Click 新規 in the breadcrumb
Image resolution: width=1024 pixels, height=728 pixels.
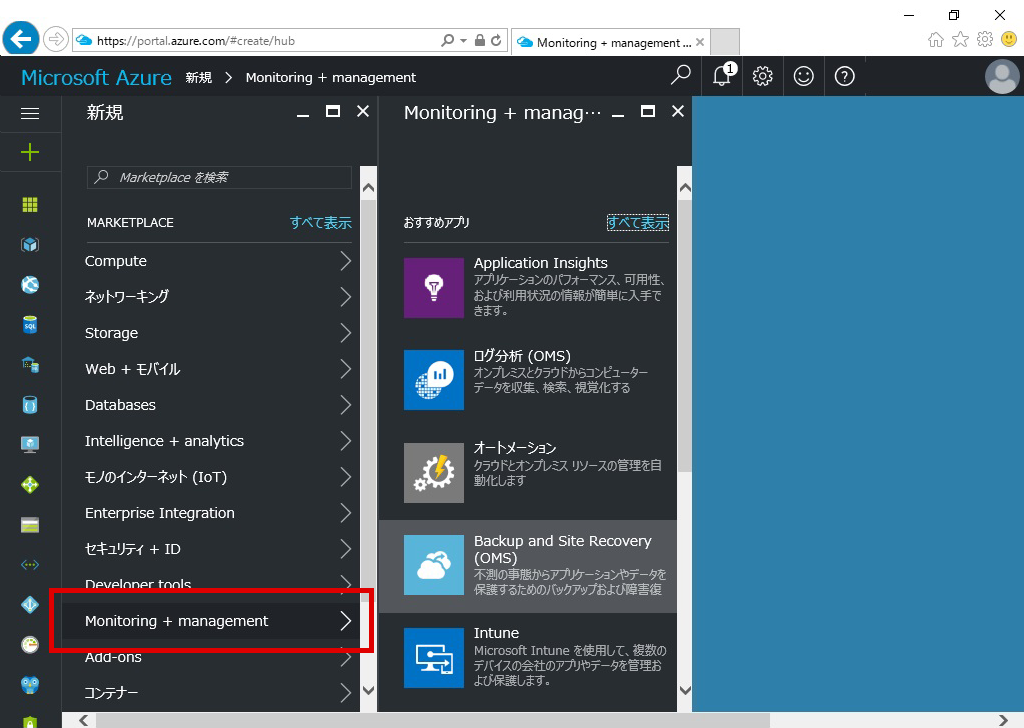tap(199, 78)
